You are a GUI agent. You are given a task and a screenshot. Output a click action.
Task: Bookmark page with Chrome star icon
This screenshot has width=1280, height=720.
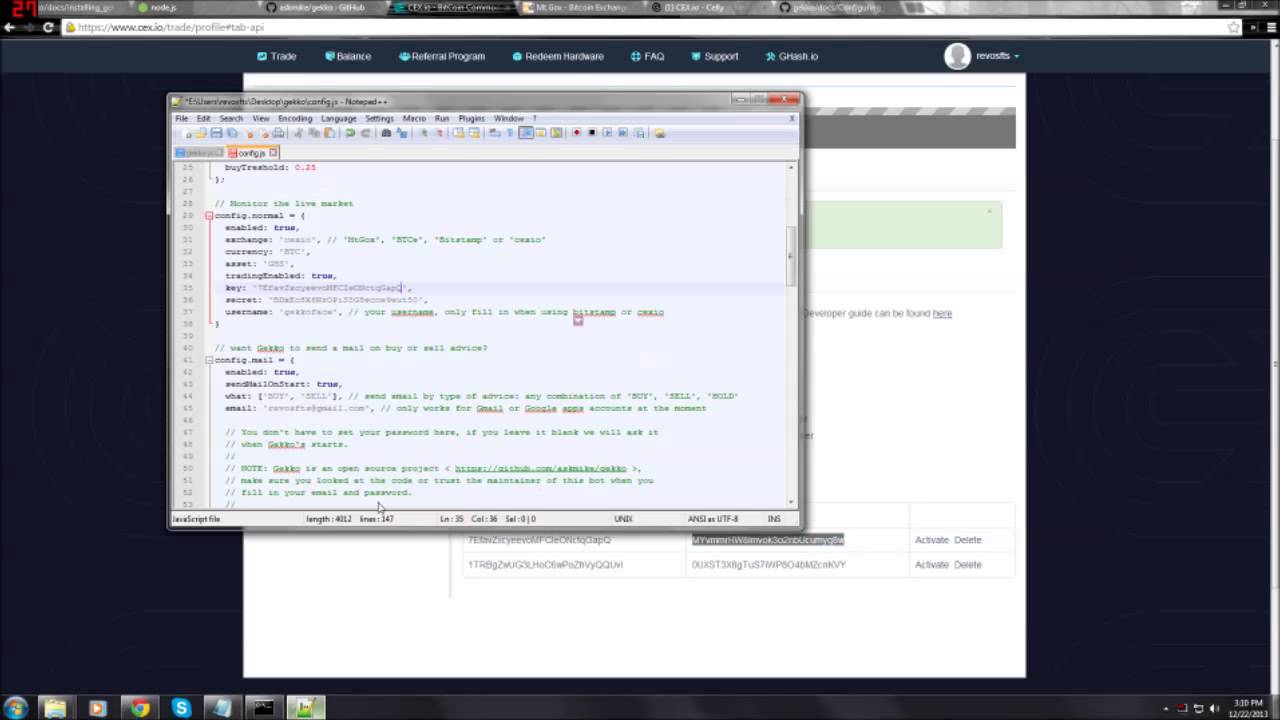coord(1234,27)
